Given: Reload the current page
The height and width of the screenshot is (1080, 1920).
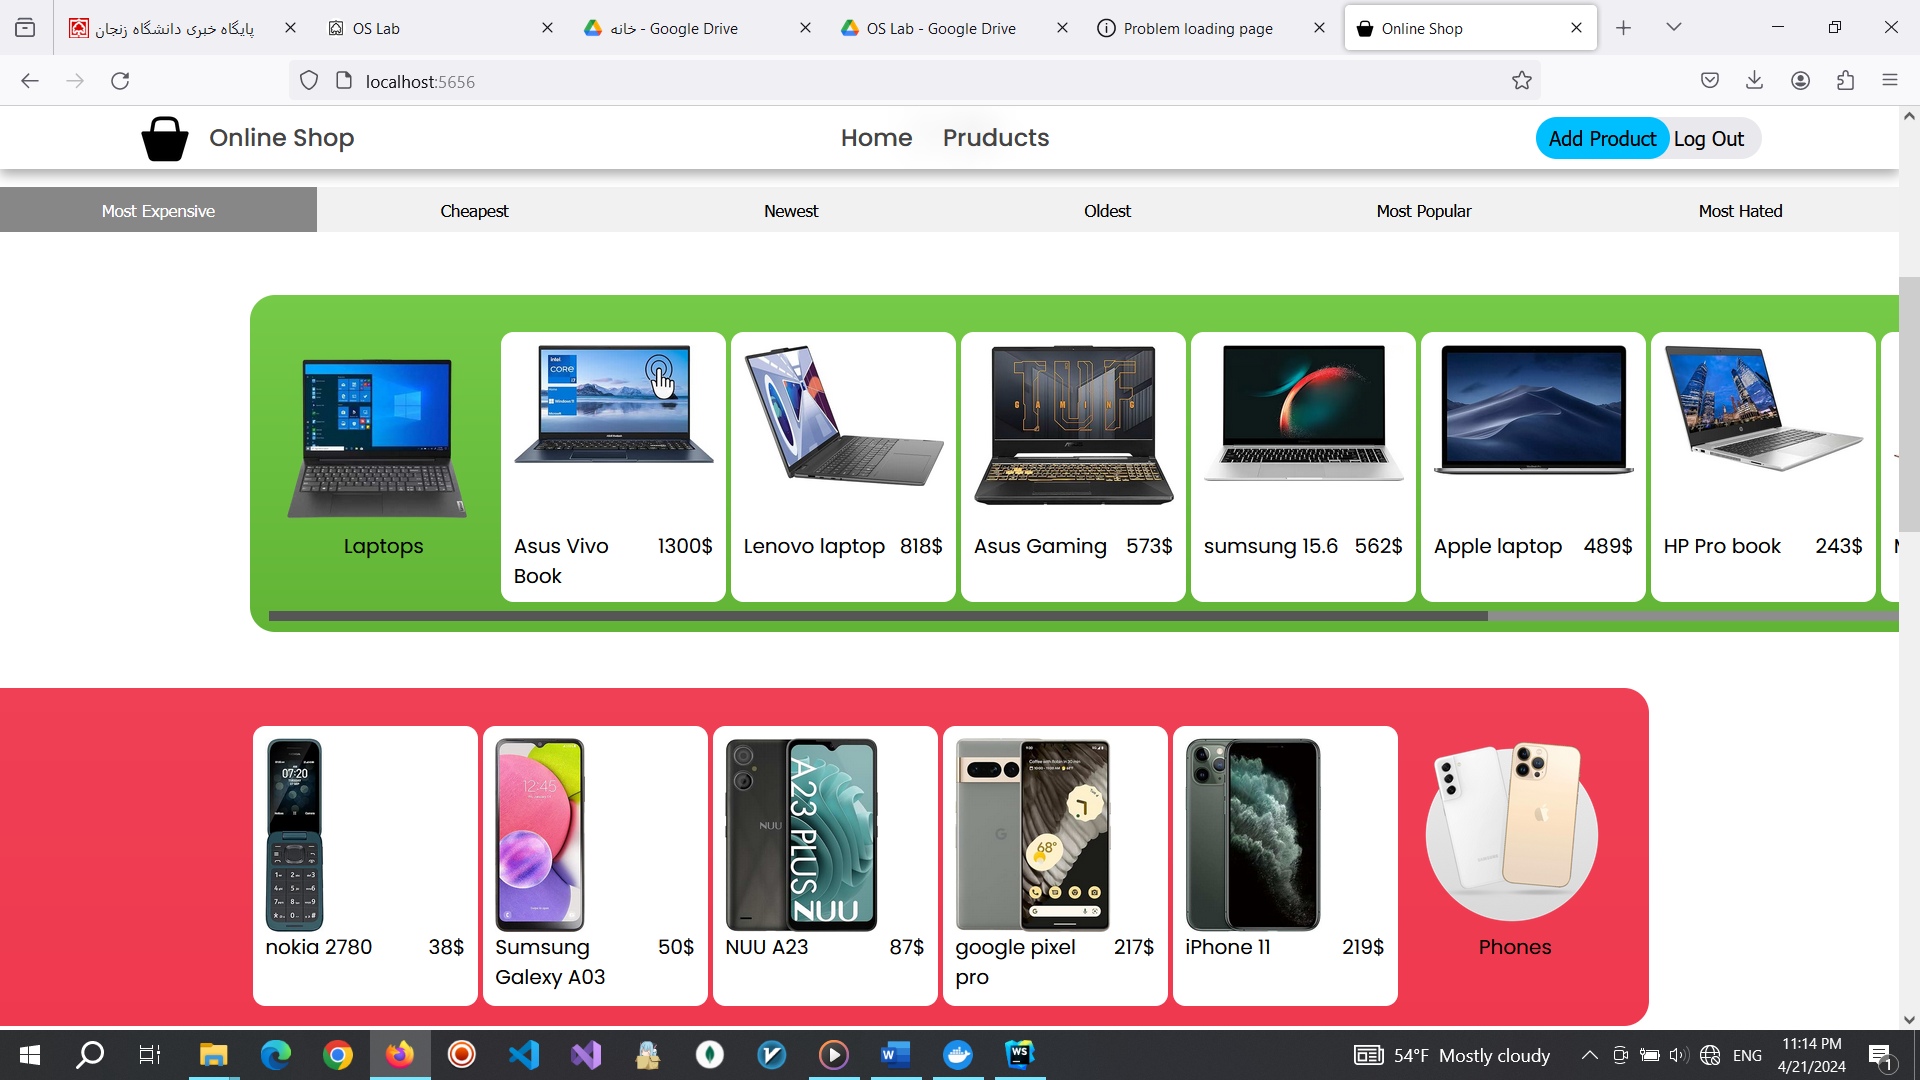Looking at the screenshot, I should [x=120, y=81].
